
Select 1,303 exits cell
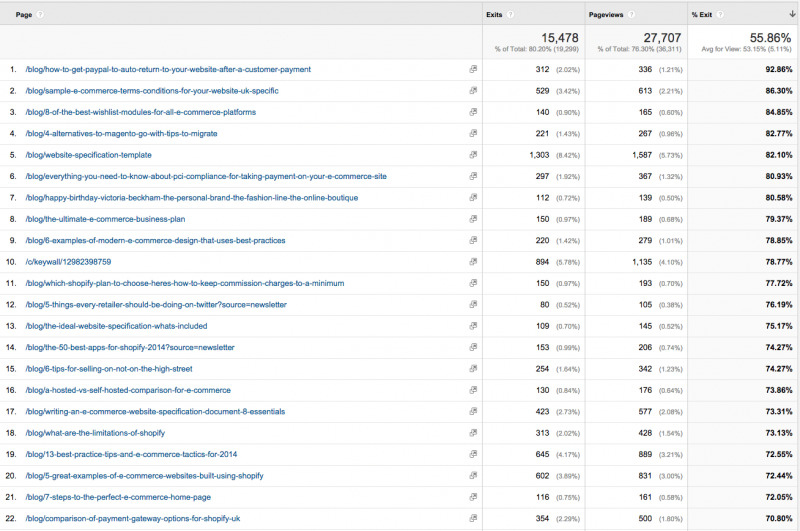click(x=539, y=155)
